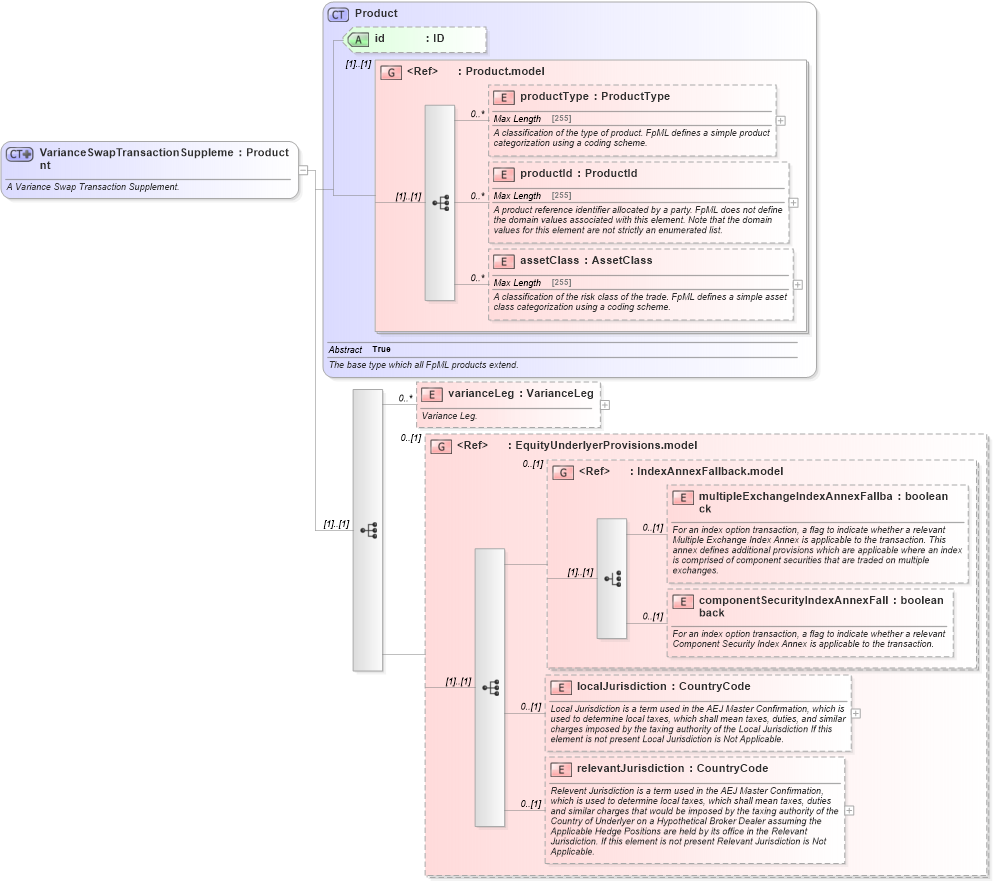Open the AssetClass type link
The image size is (993, 883).
tap(621, 260)
